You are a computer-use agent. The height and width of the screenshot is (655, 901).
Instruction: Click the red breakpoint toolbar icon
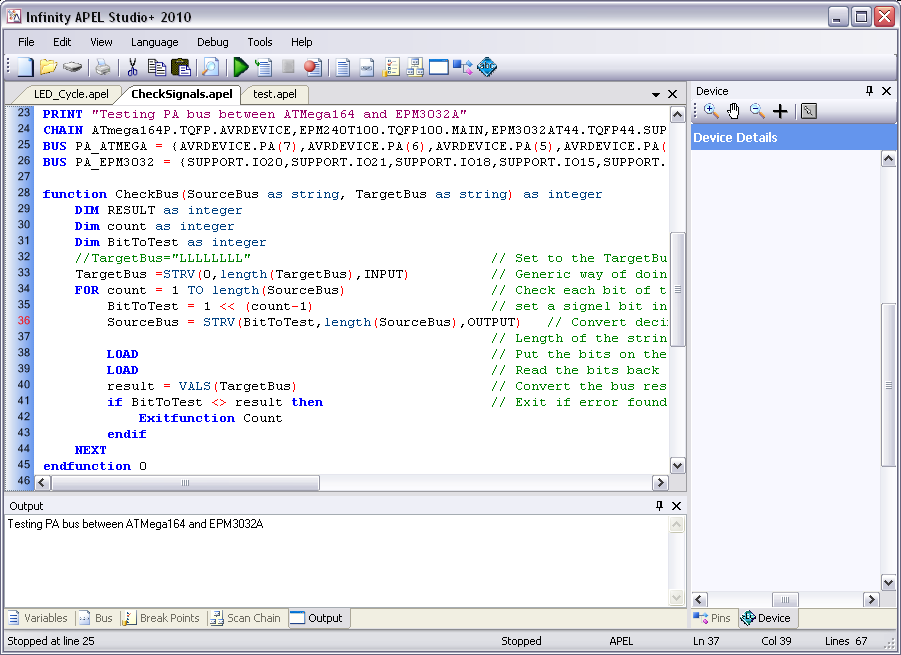pyautogui.click(x=312, y=67)
